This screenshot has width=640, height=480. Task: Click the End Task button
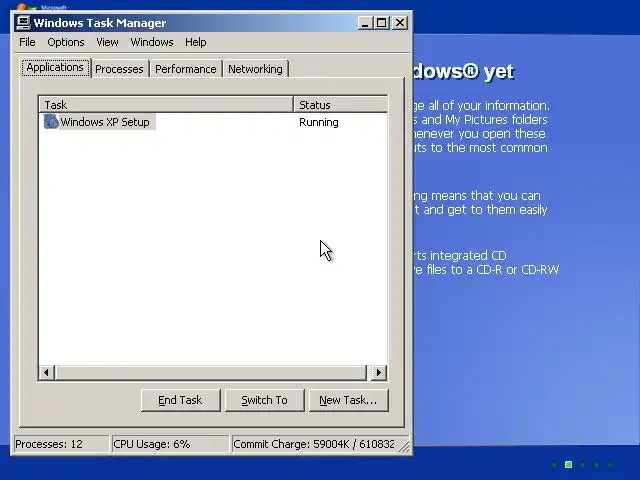click(180, 400)
